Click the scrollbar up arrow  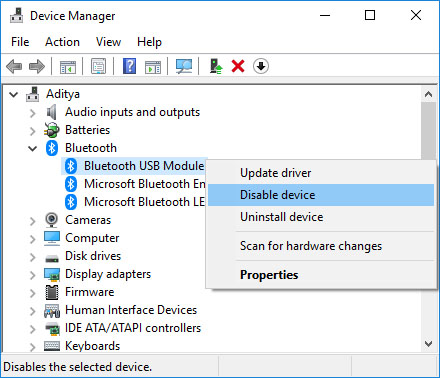(x=428, y=94)
